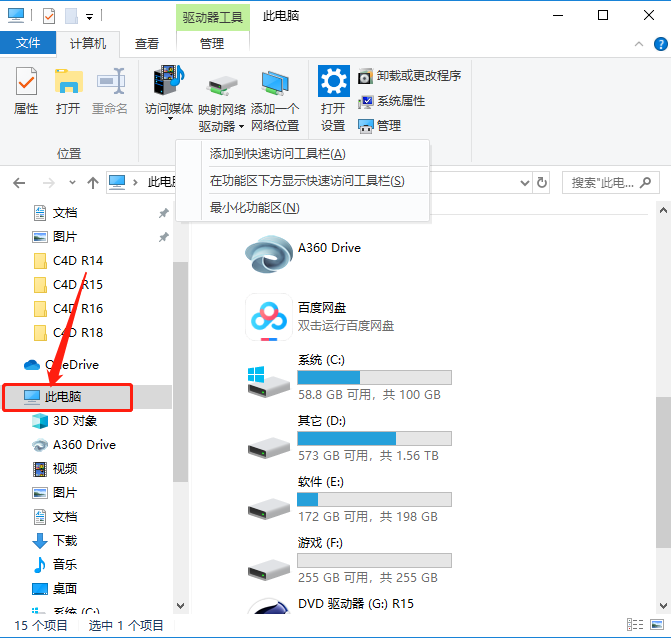
Task: Click the system icon in title bar
Action: click(x=16, y=16)
